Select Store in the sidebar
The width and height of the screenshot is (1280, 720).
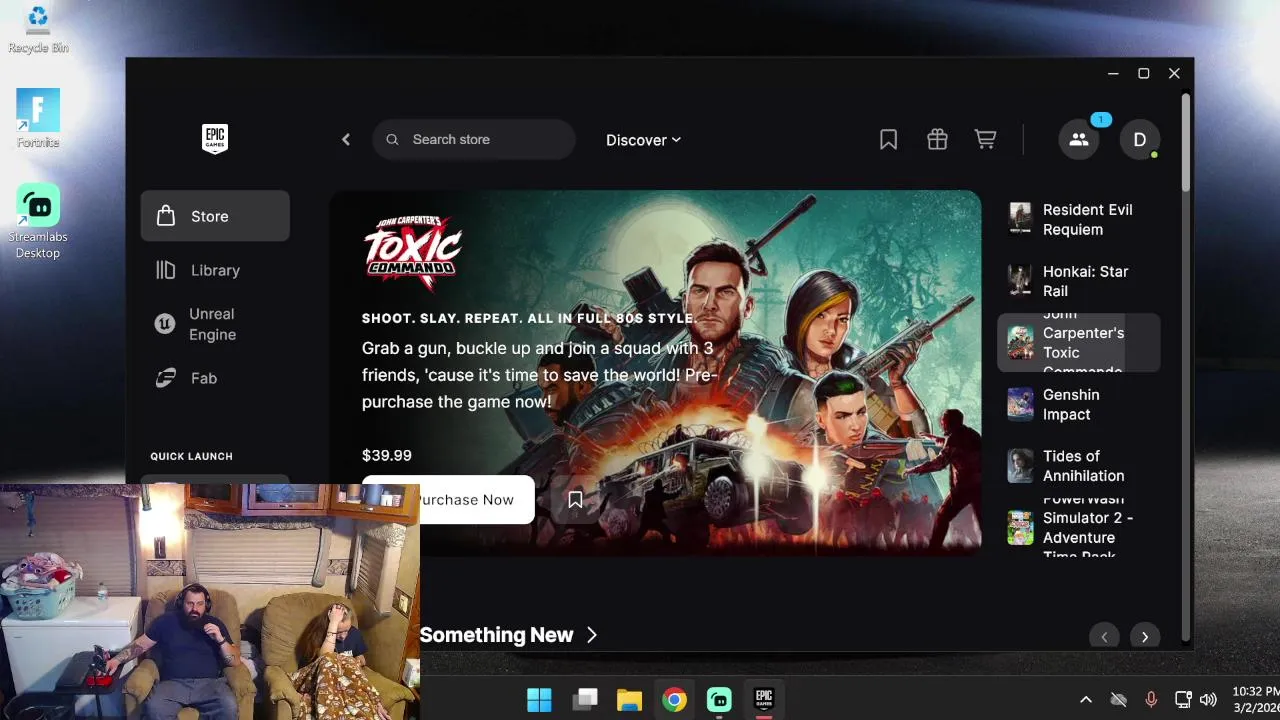click(x=215, y=216)
